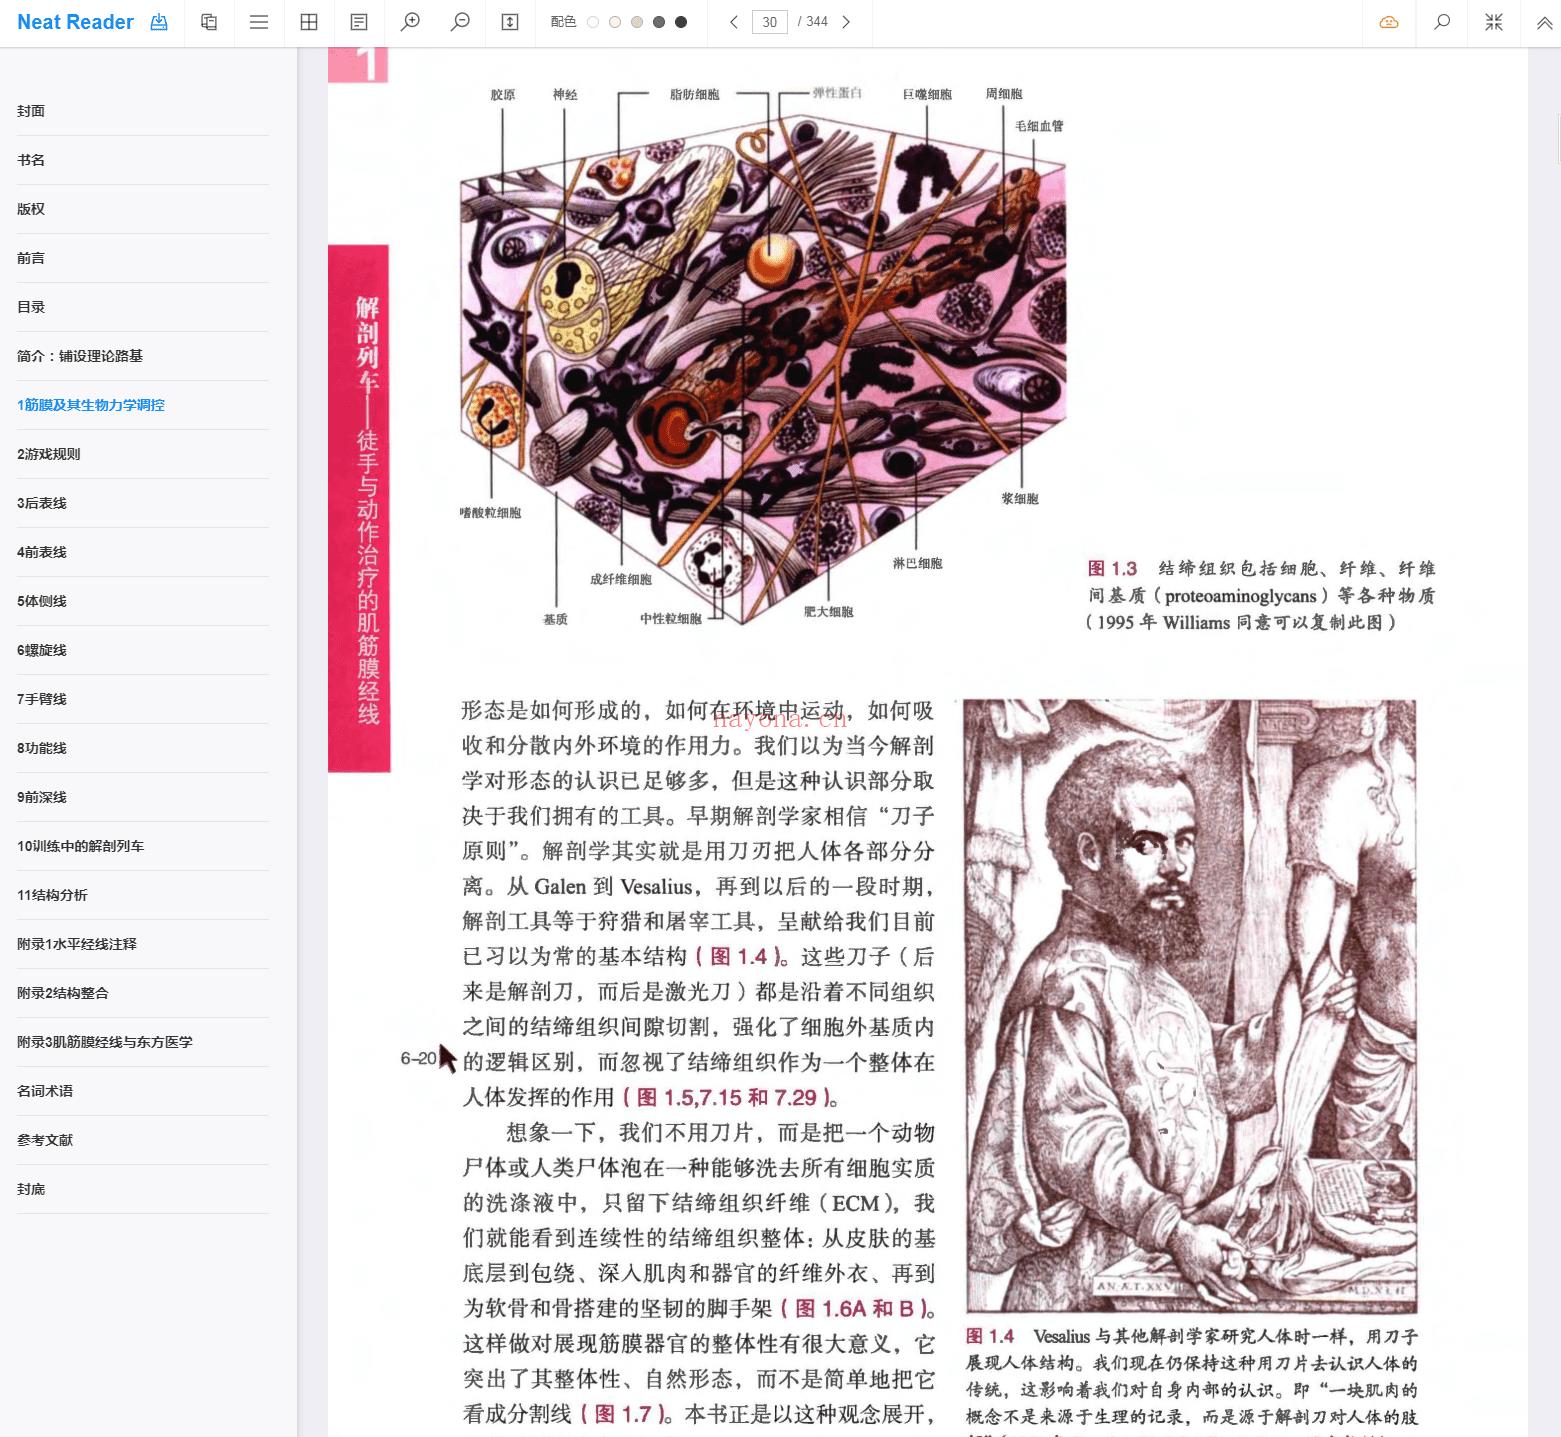Screen dimensions: 1561x1437
Task: Select the beige-gray color theme swatch
Action: coord(637,22)
